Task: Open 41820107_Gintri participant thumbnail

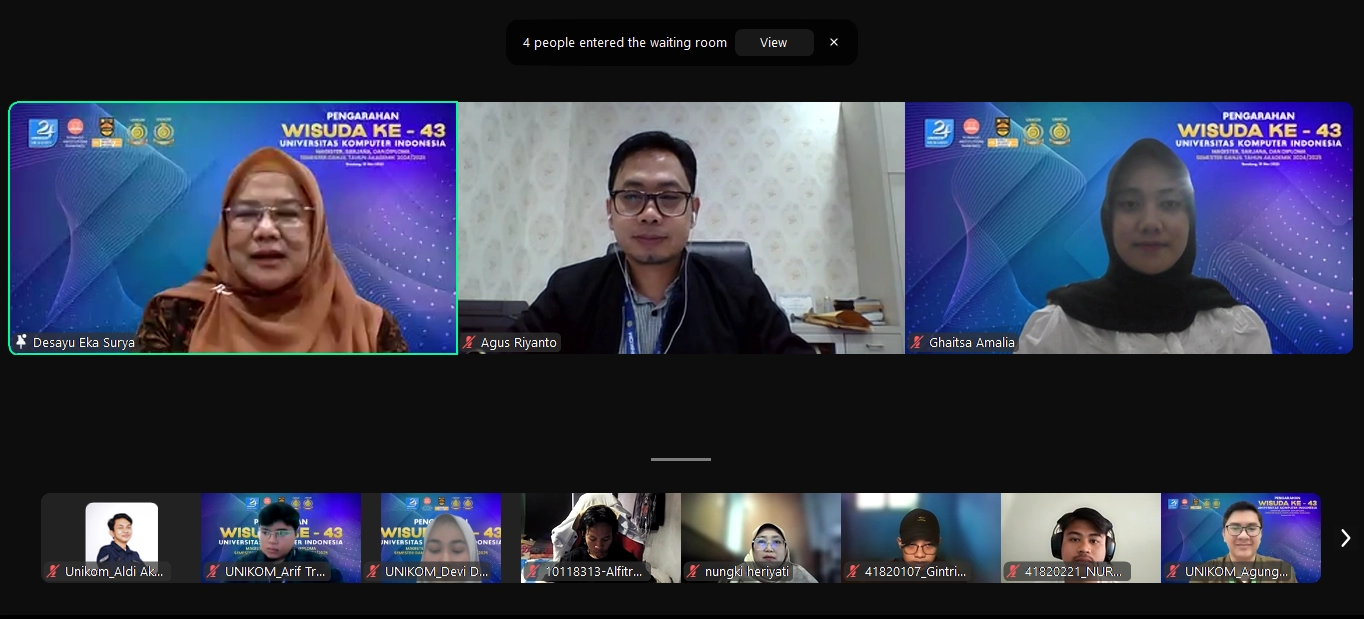Action: 921,538
